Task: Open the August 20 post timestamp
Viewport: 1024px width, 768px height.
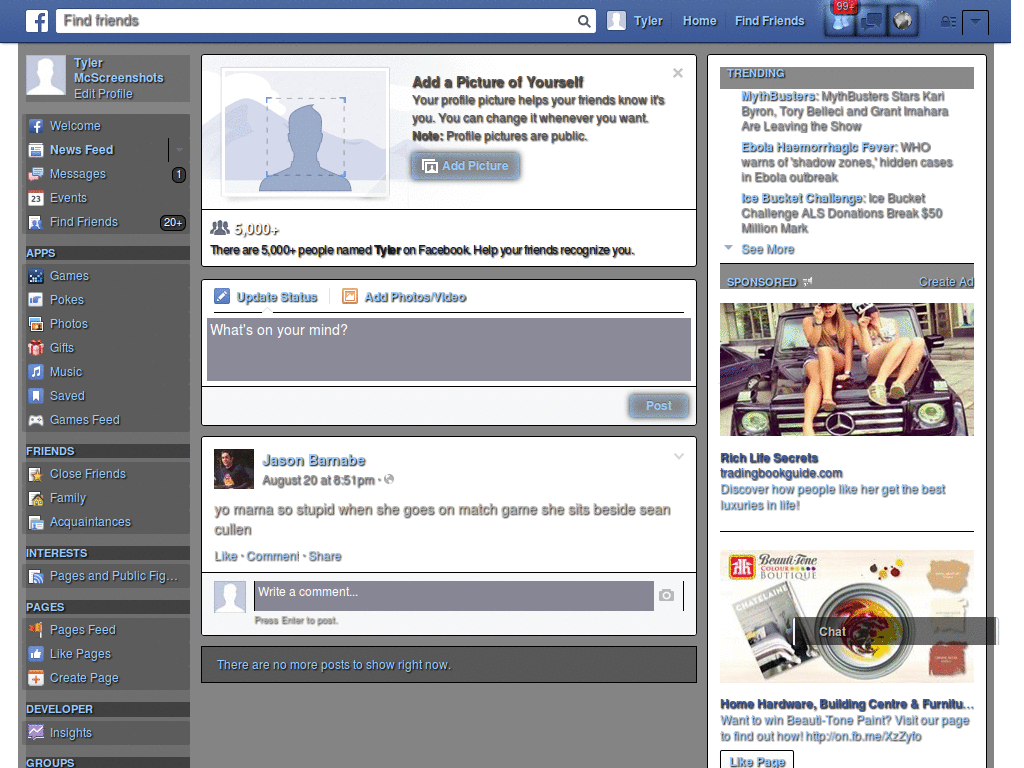Action: tap(319, 481)
